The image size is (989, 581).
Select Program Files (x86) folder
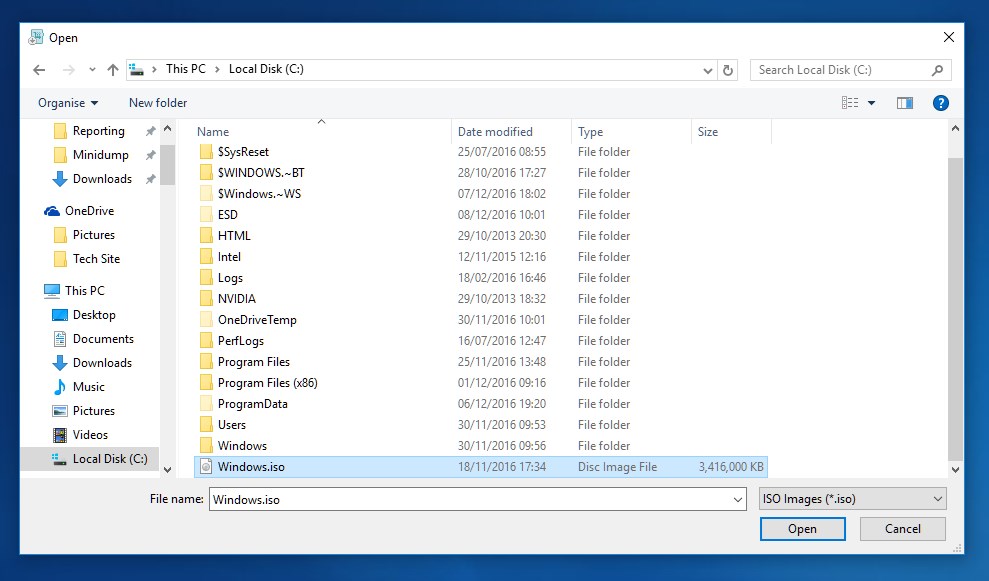tap(267, 383)
